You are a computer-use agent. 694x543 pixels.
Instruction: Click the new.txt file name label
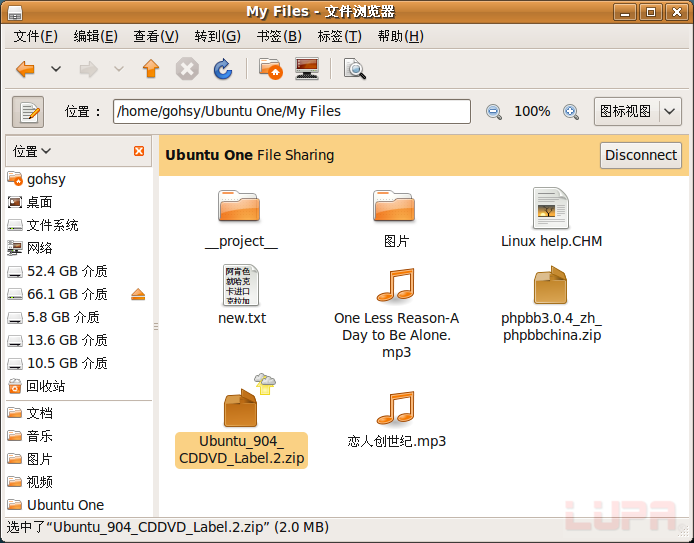242,318
